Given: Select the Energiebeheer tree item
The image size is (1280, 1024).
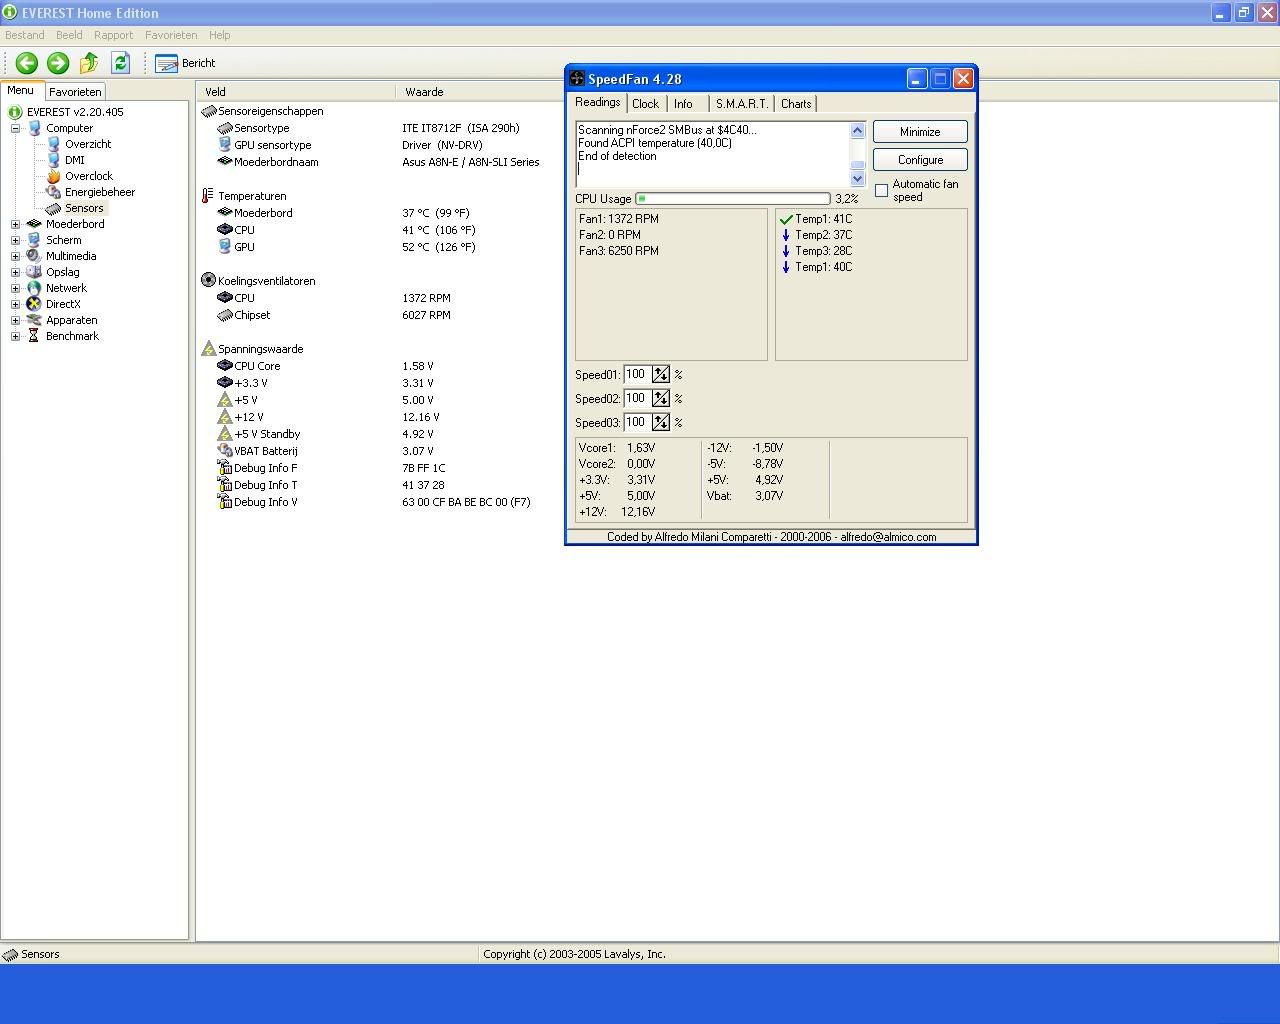Looking at the screenshot, I should (99, 192).
